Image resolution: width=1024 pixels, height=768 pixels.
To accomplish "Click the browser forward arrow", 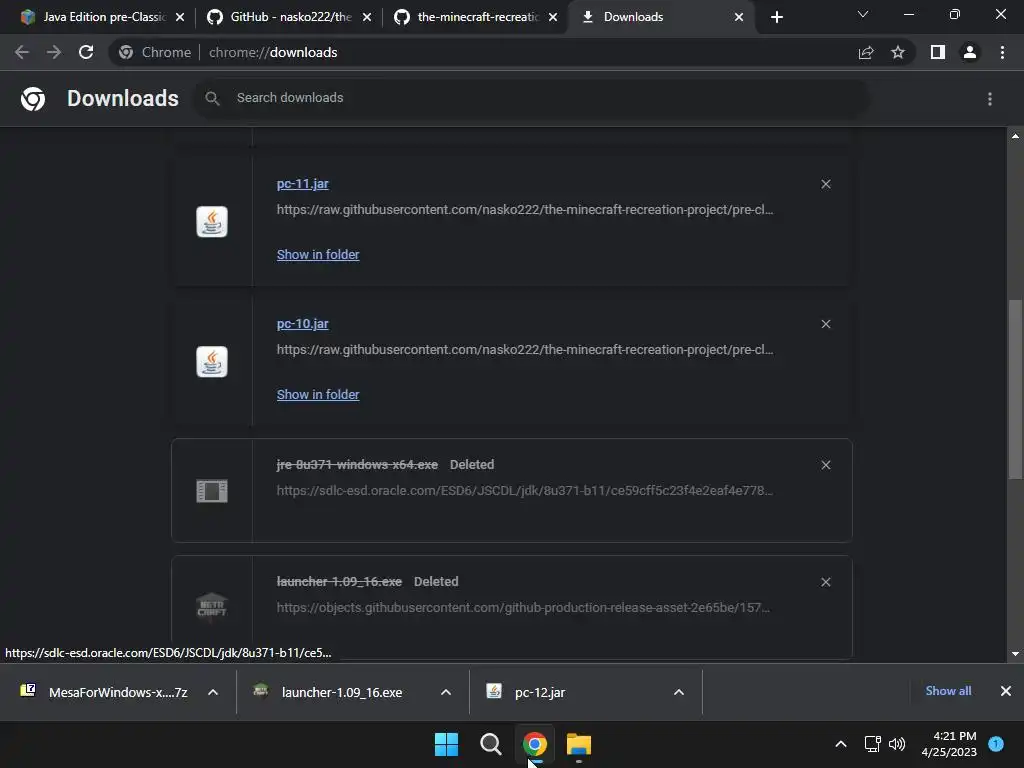I will click(x=54, y=52).
